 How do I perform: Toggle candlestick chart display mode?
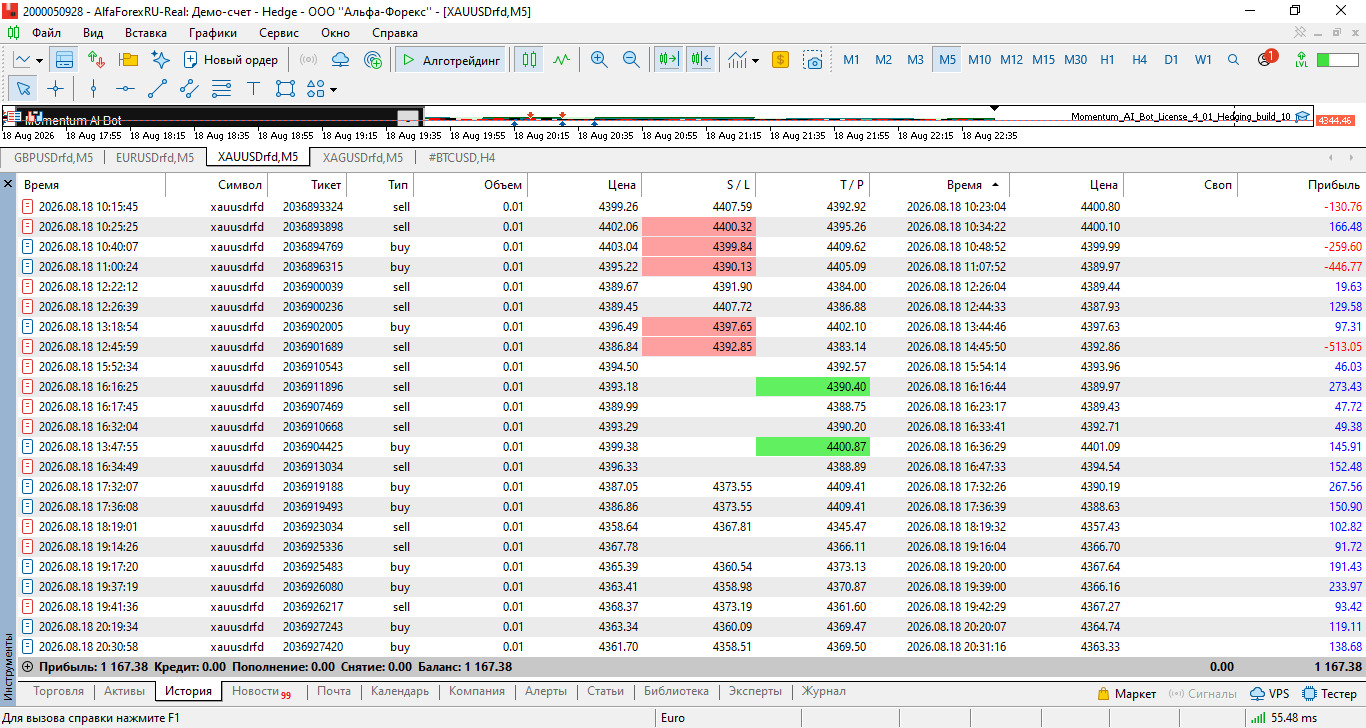click(530, 60)
